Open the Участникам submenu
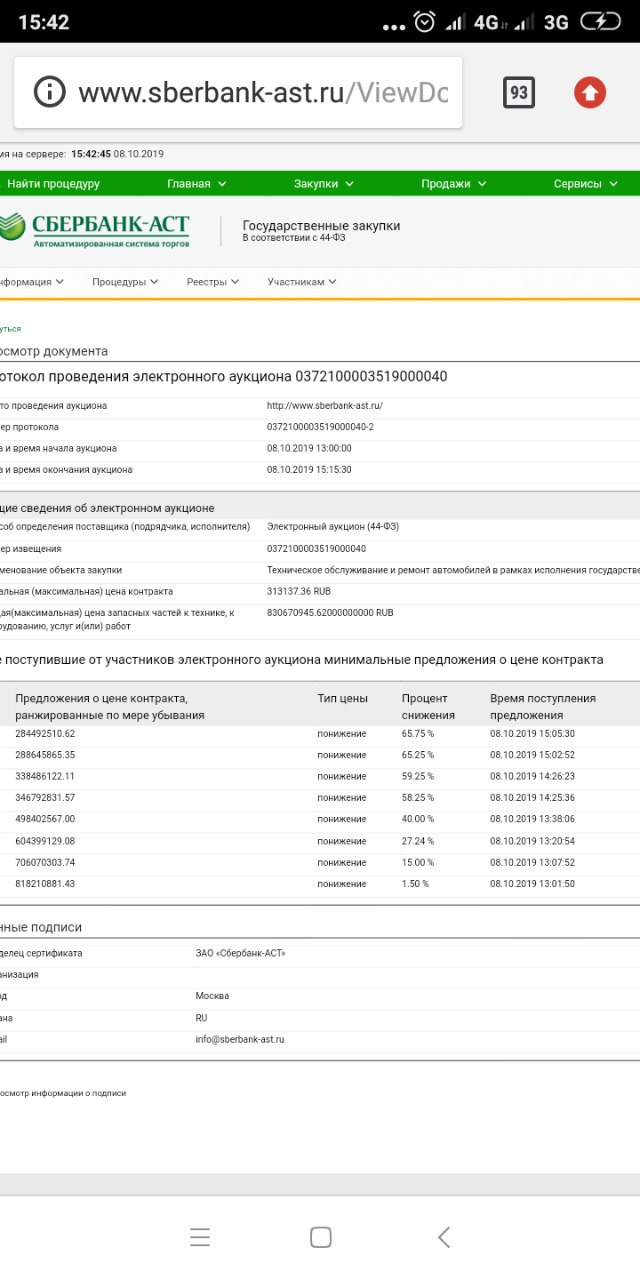Image resolution: width=640 pixels, height=1280 pixels. (x=301, y=282)
